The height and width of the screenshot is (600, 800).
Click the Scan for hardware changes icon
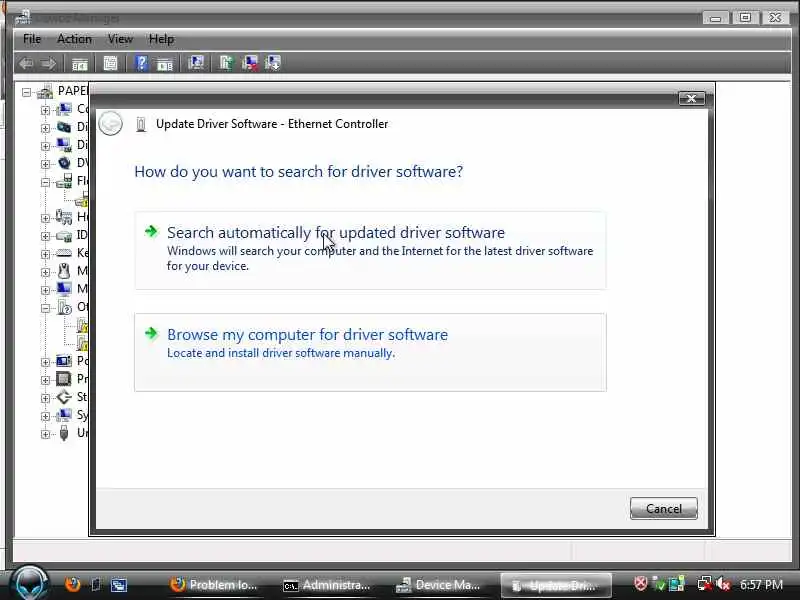196,63
